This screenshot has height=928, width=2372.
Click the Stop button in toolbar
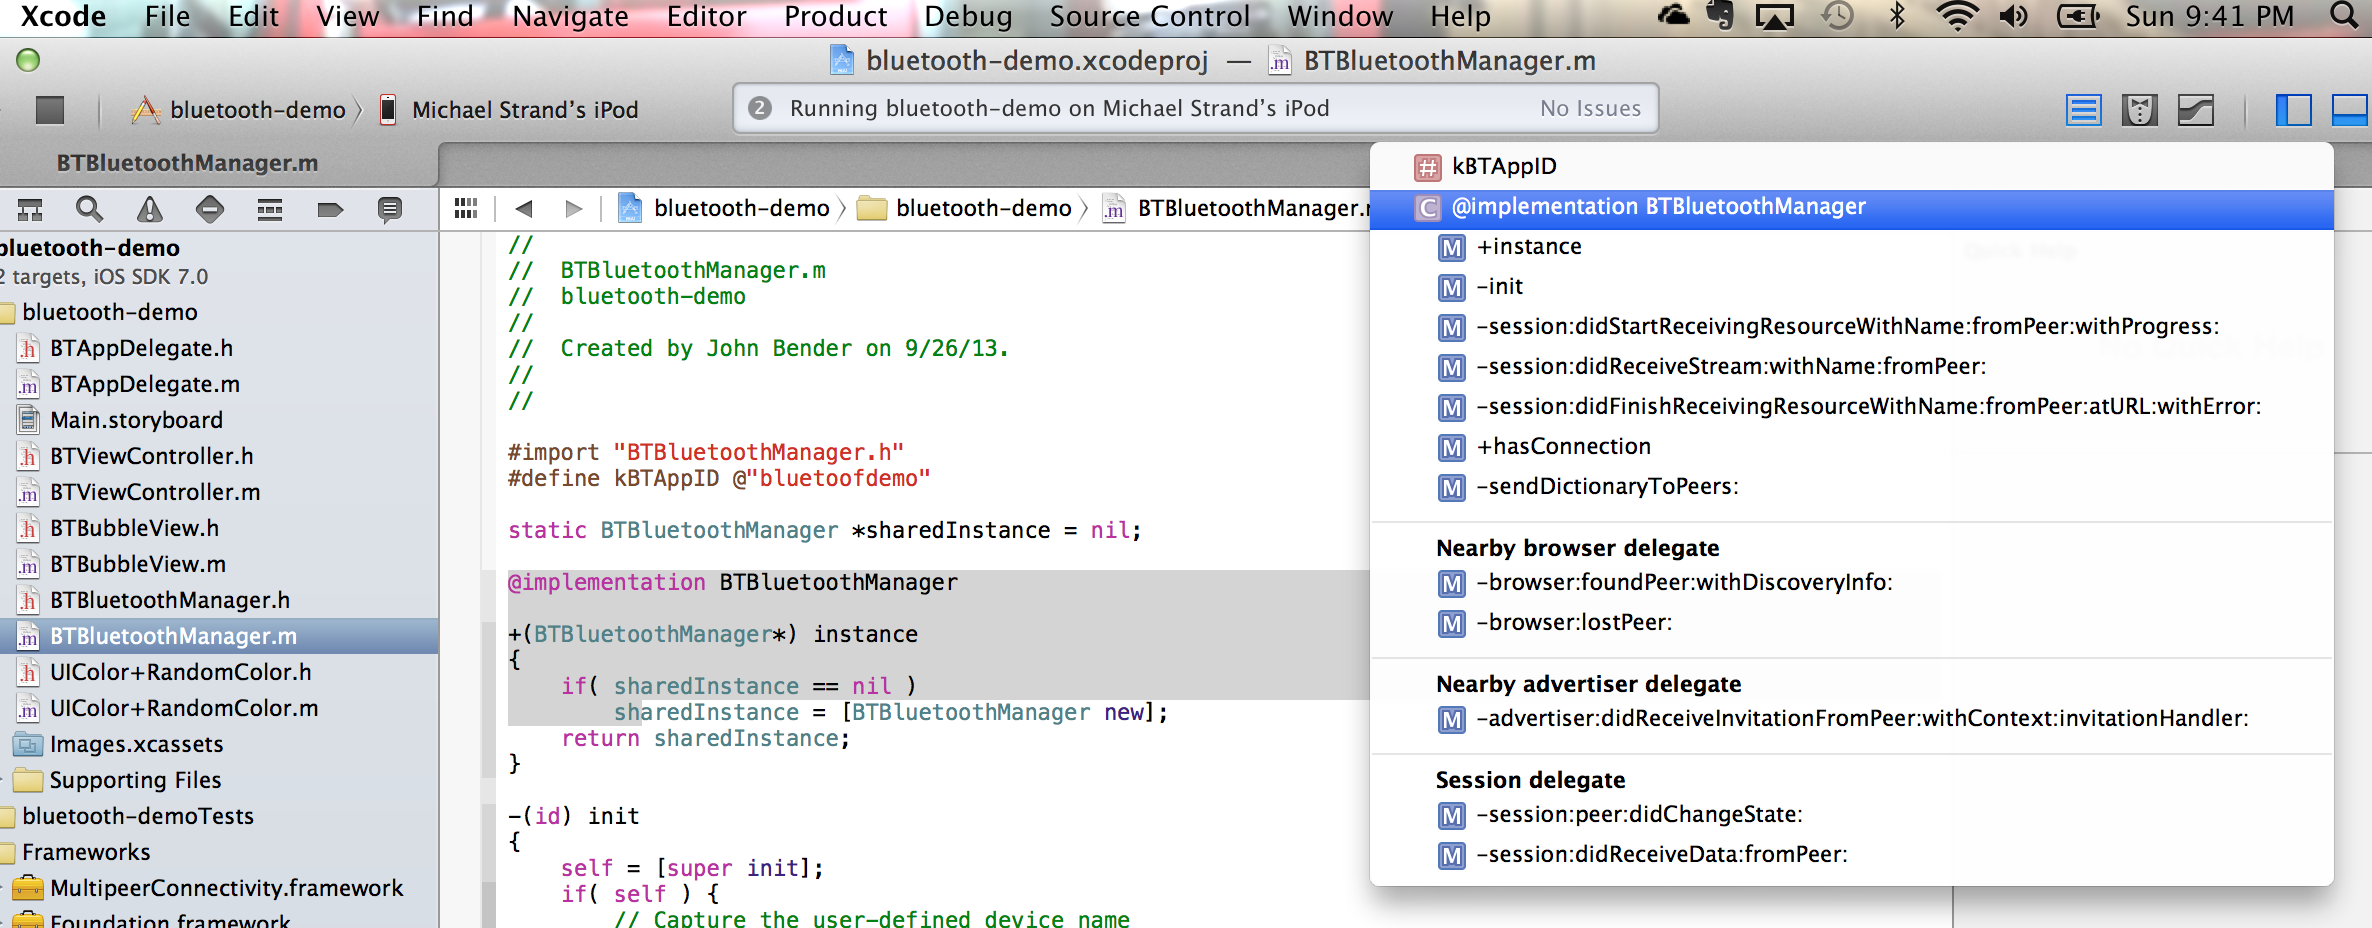pyautogui.click(x=48, y=109)
